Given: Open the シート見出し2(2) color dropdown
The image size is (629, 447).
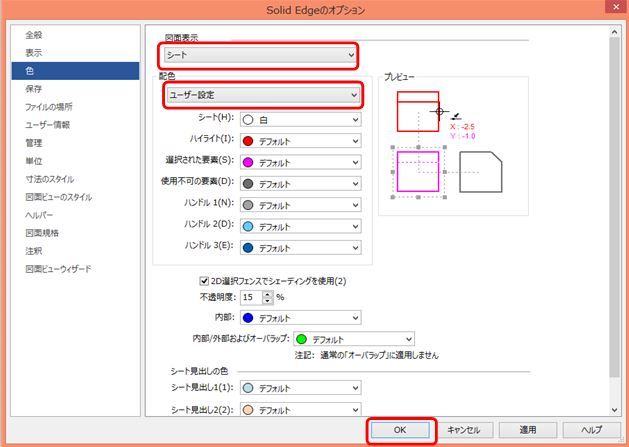Looking at the screenshot, I should point(300,410).
